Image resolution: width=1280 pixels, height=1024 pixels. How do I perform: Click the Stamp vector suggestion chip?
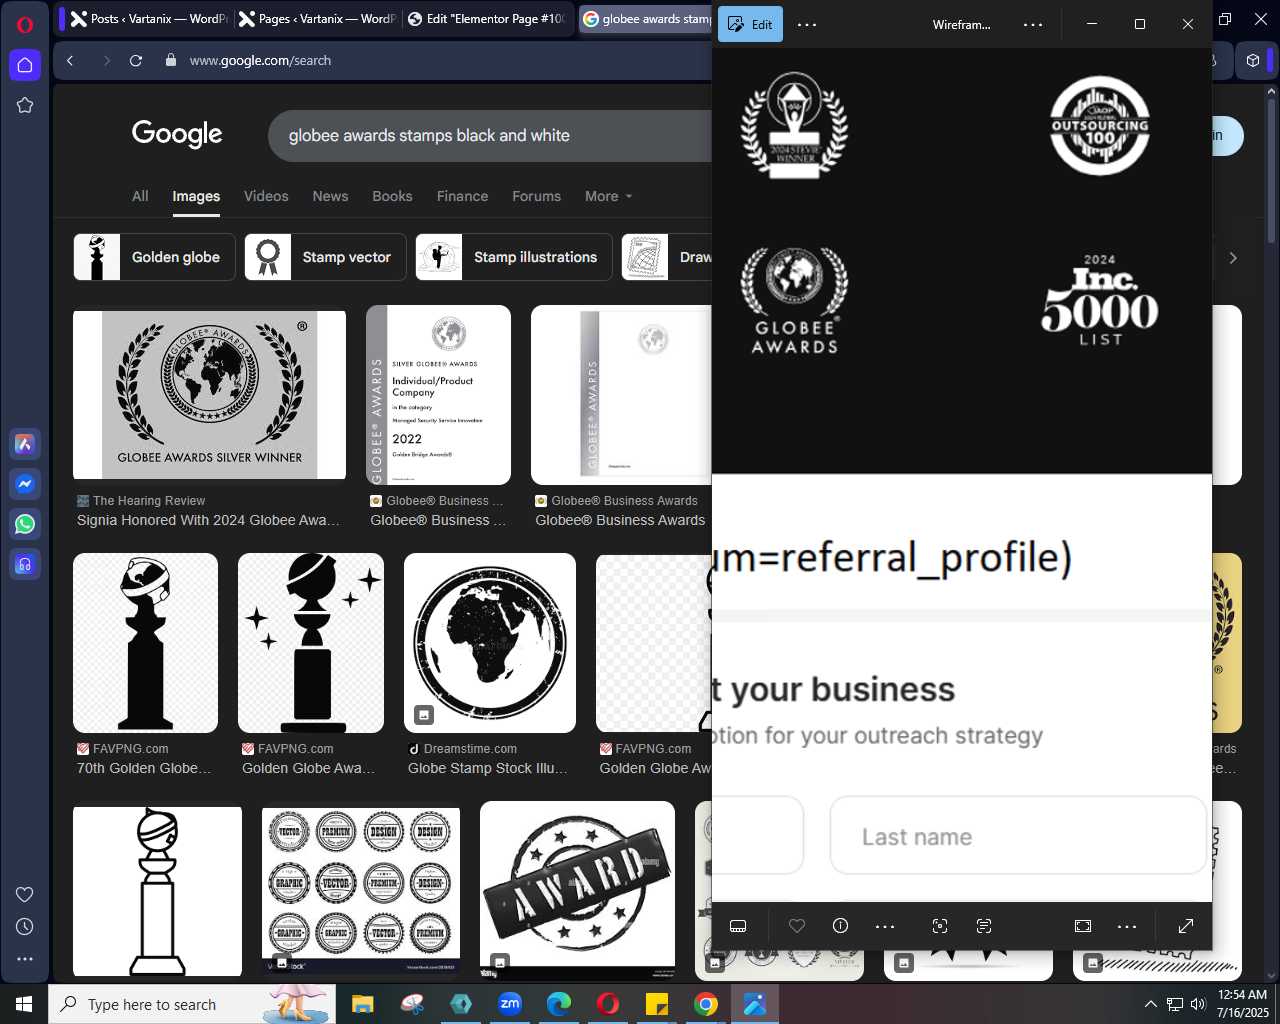click(x=325, y=257)
